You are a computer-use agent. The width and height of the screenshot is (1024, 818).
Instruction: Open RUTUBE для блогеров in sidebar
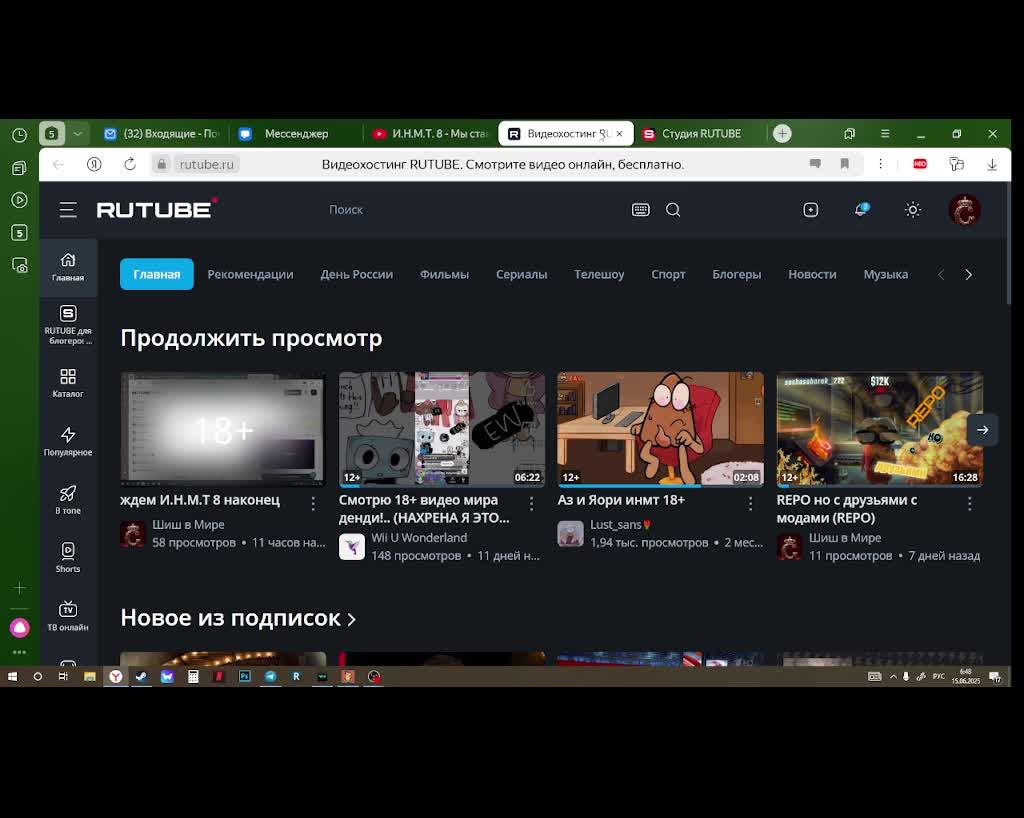click(68, 324)
